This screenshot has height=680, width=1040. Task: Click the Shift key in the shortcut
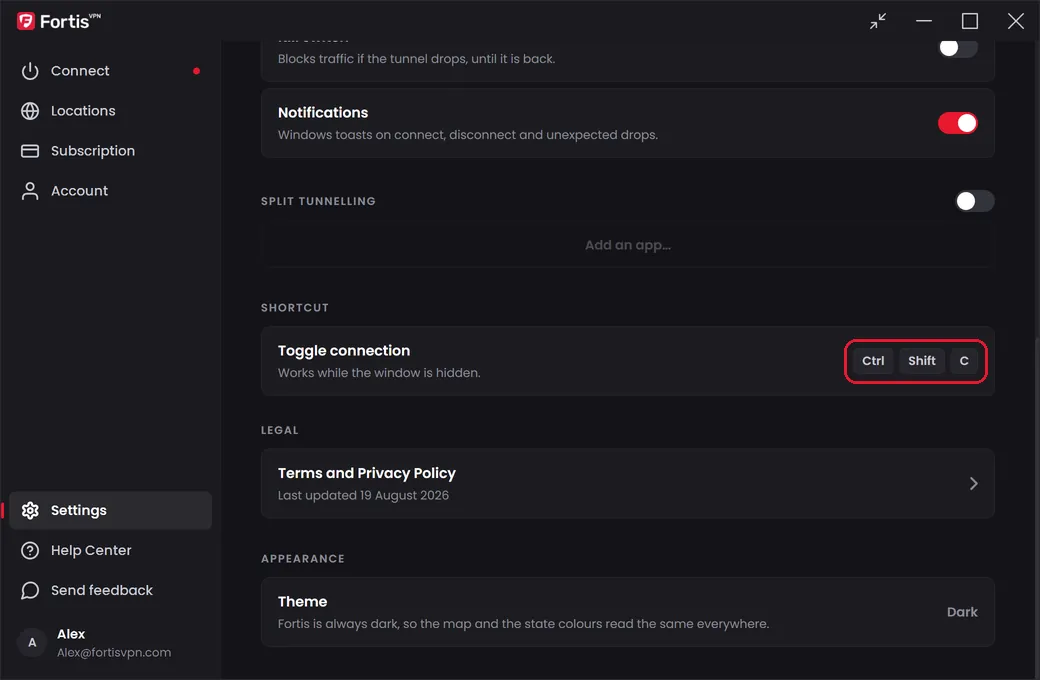point(921,361)
